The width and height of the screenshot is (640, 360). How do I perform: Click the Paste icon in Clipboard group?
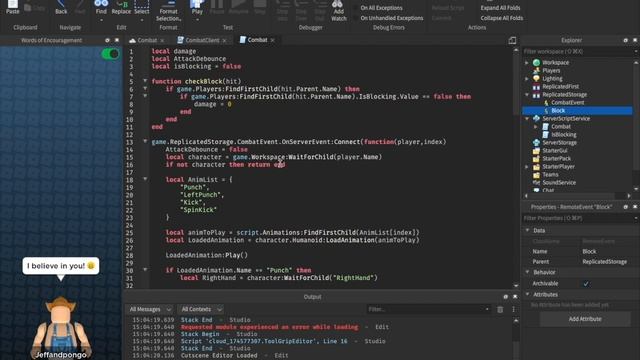(x=13, y=5)
